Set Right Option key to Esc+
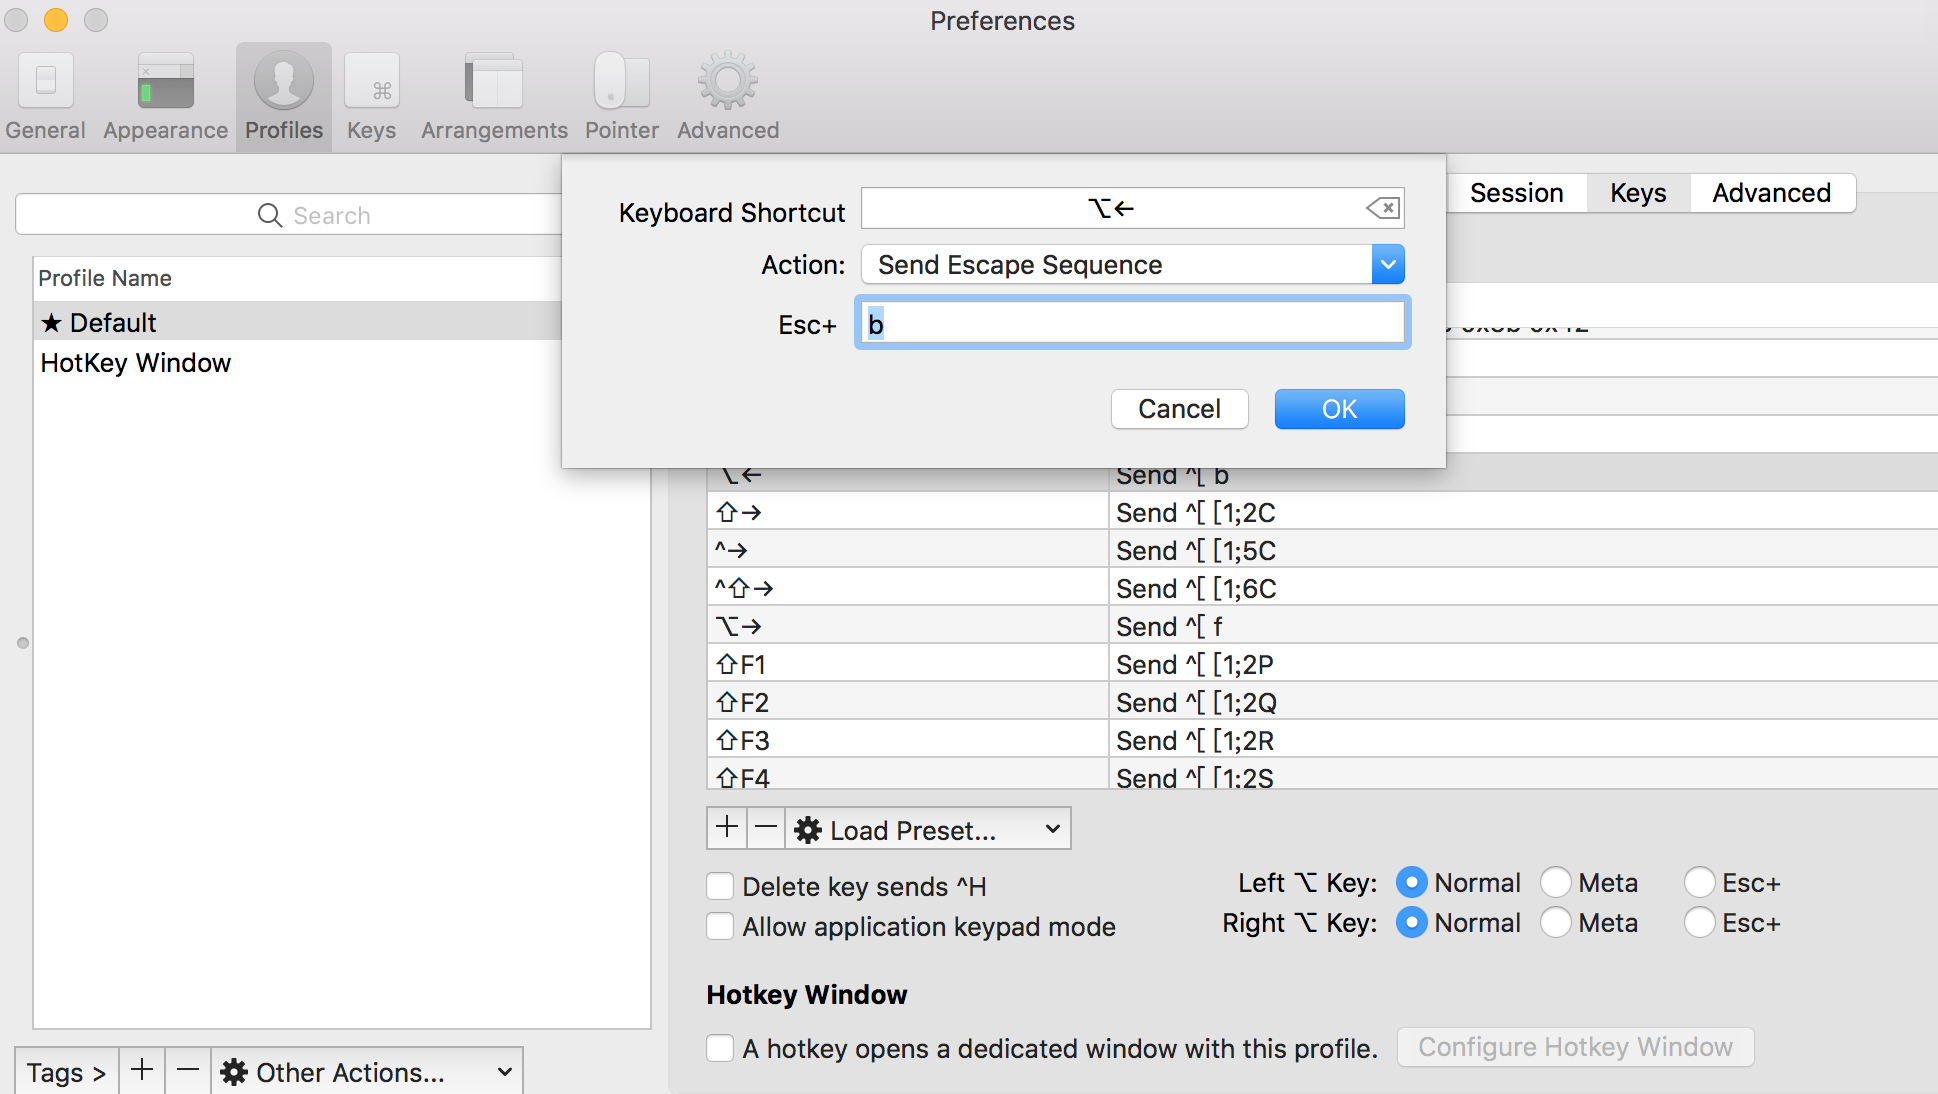This screenshot has width=1938, height=1094. (x=1699, y=922)
